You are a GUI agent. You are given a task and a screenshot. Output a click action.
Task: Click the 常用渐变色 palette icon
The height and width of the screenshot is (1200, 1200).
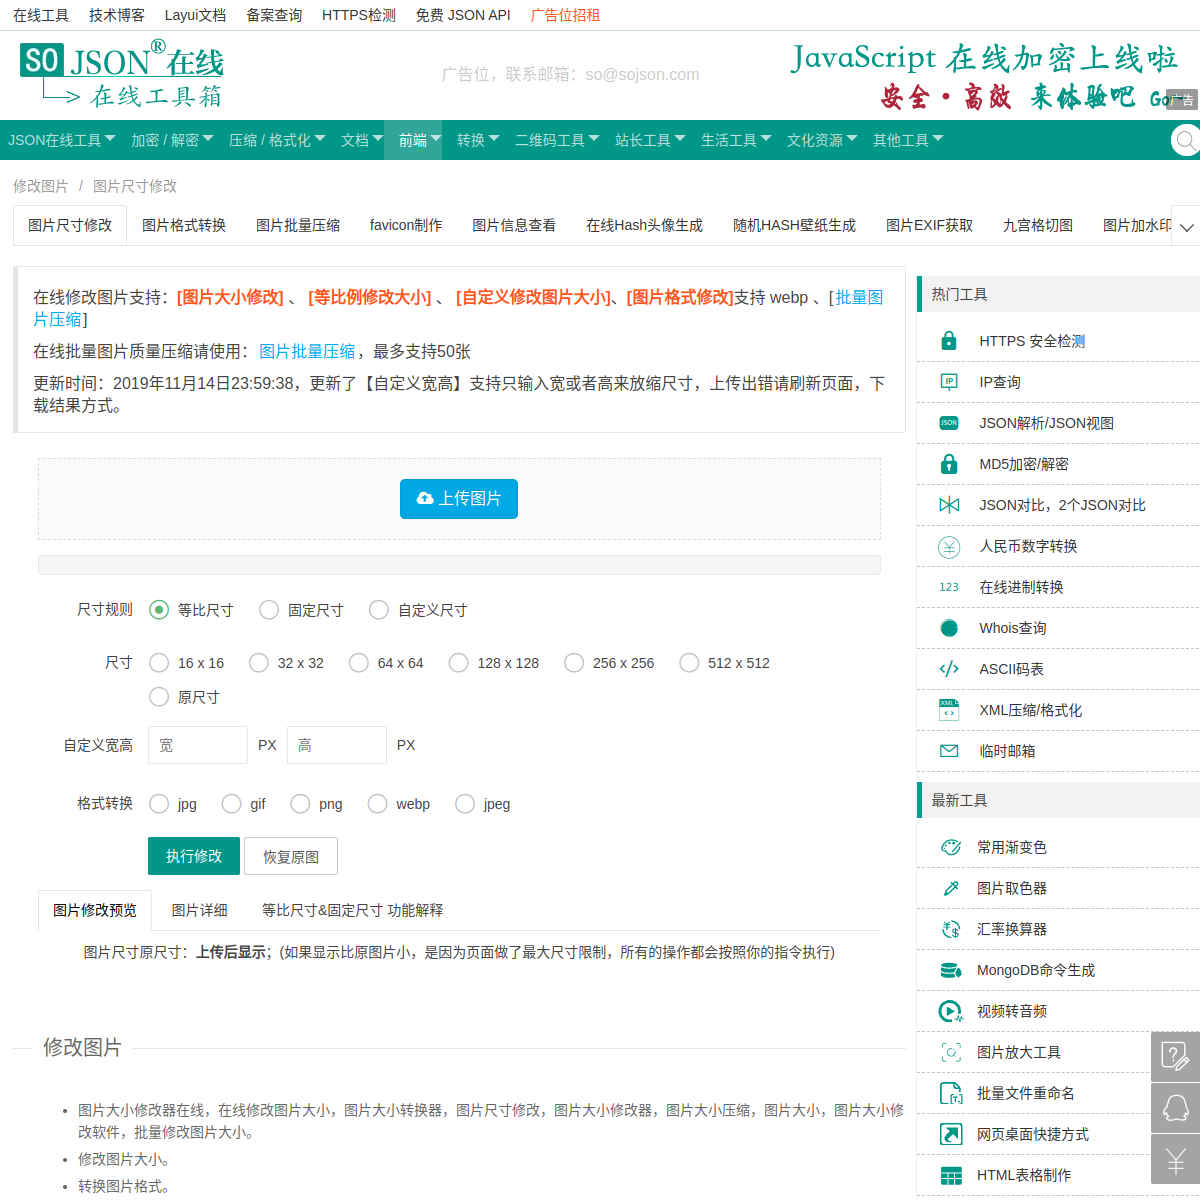point(951,847)
